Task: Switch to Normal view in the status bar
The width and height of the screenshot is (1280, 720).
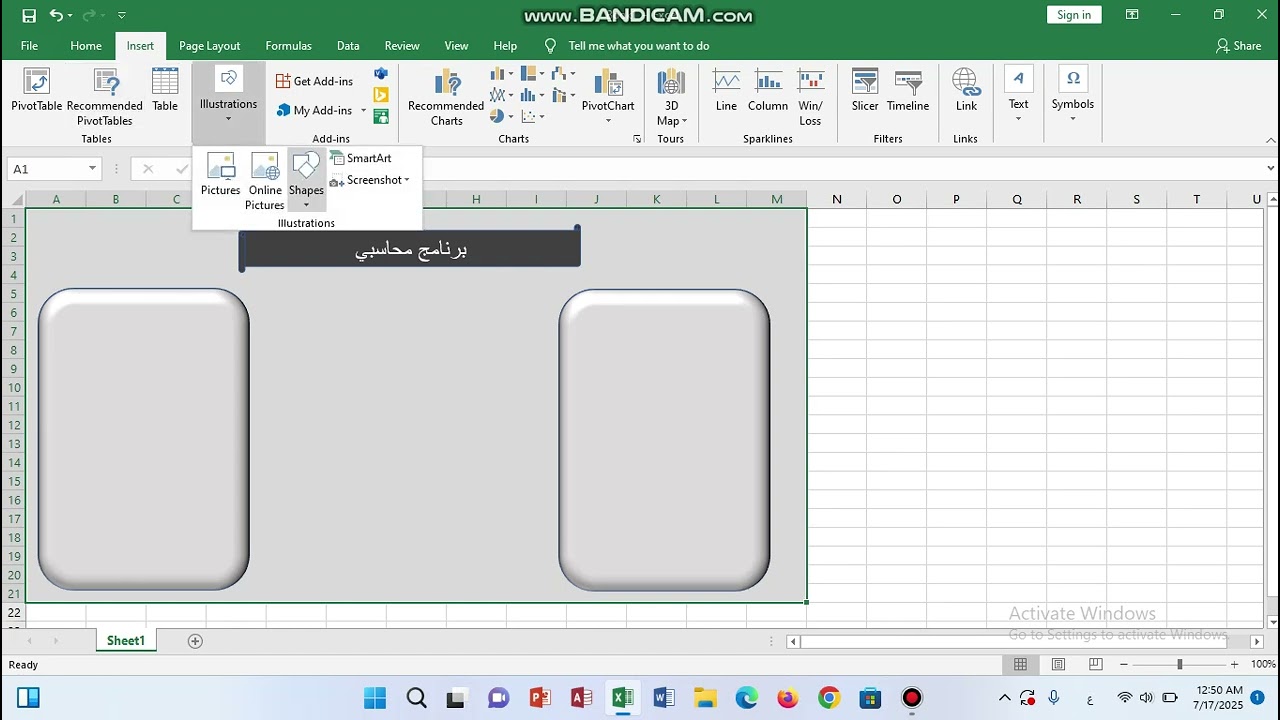Action: click(x=1020, y=664)
